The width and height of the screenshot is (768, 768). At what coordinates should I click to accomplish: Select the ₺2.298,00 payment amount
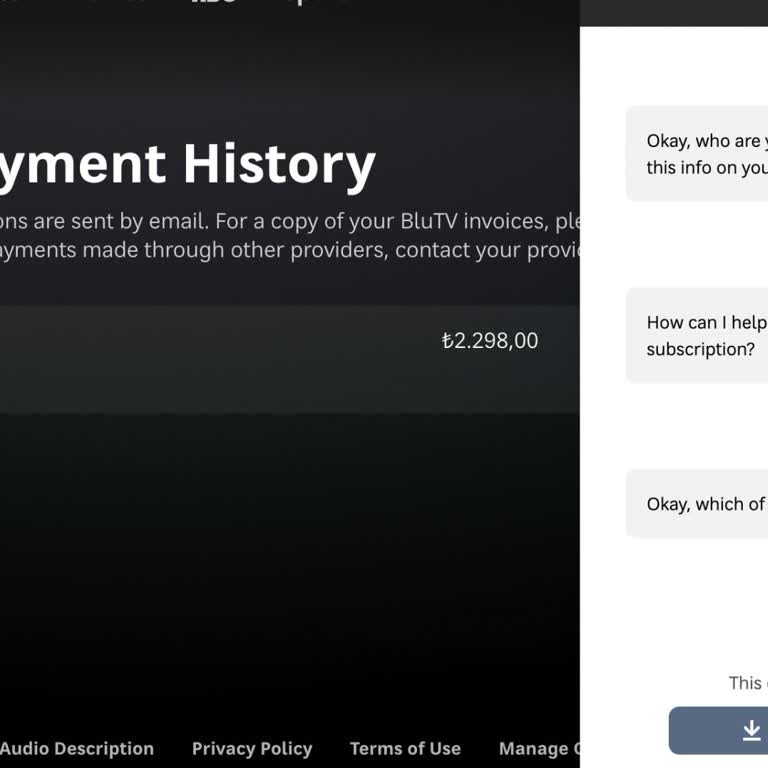(x=490, y=341)
